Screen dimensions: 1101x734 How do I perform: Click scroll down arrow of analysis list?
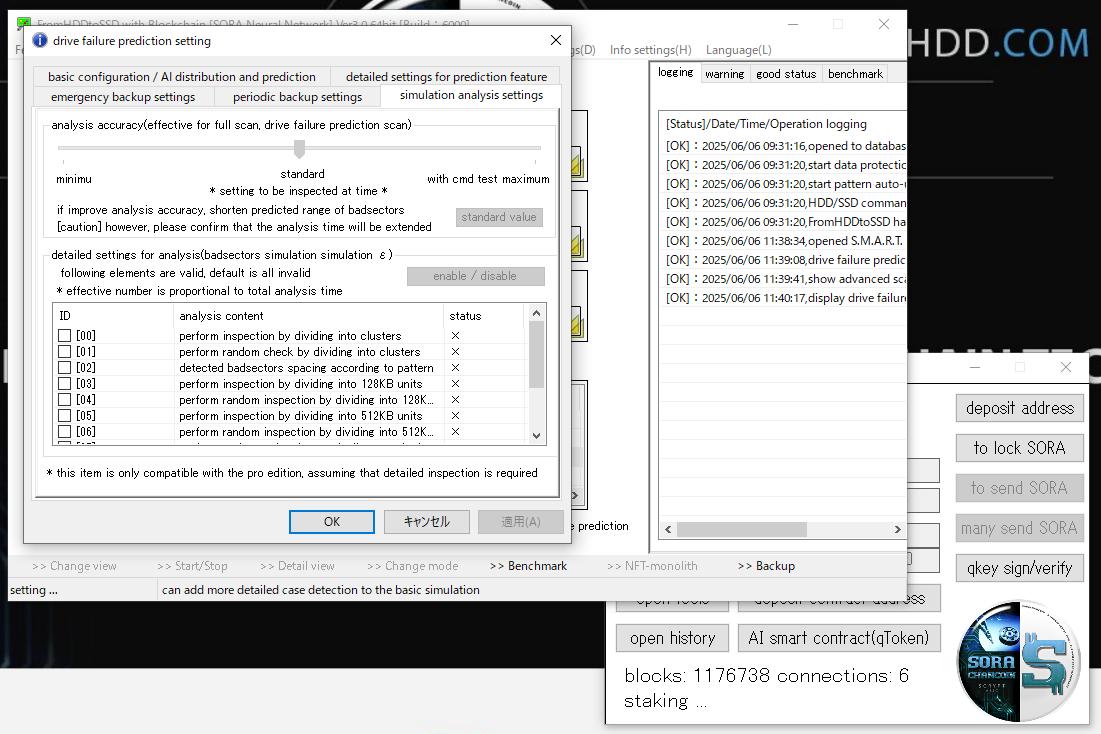coord(536,435)
